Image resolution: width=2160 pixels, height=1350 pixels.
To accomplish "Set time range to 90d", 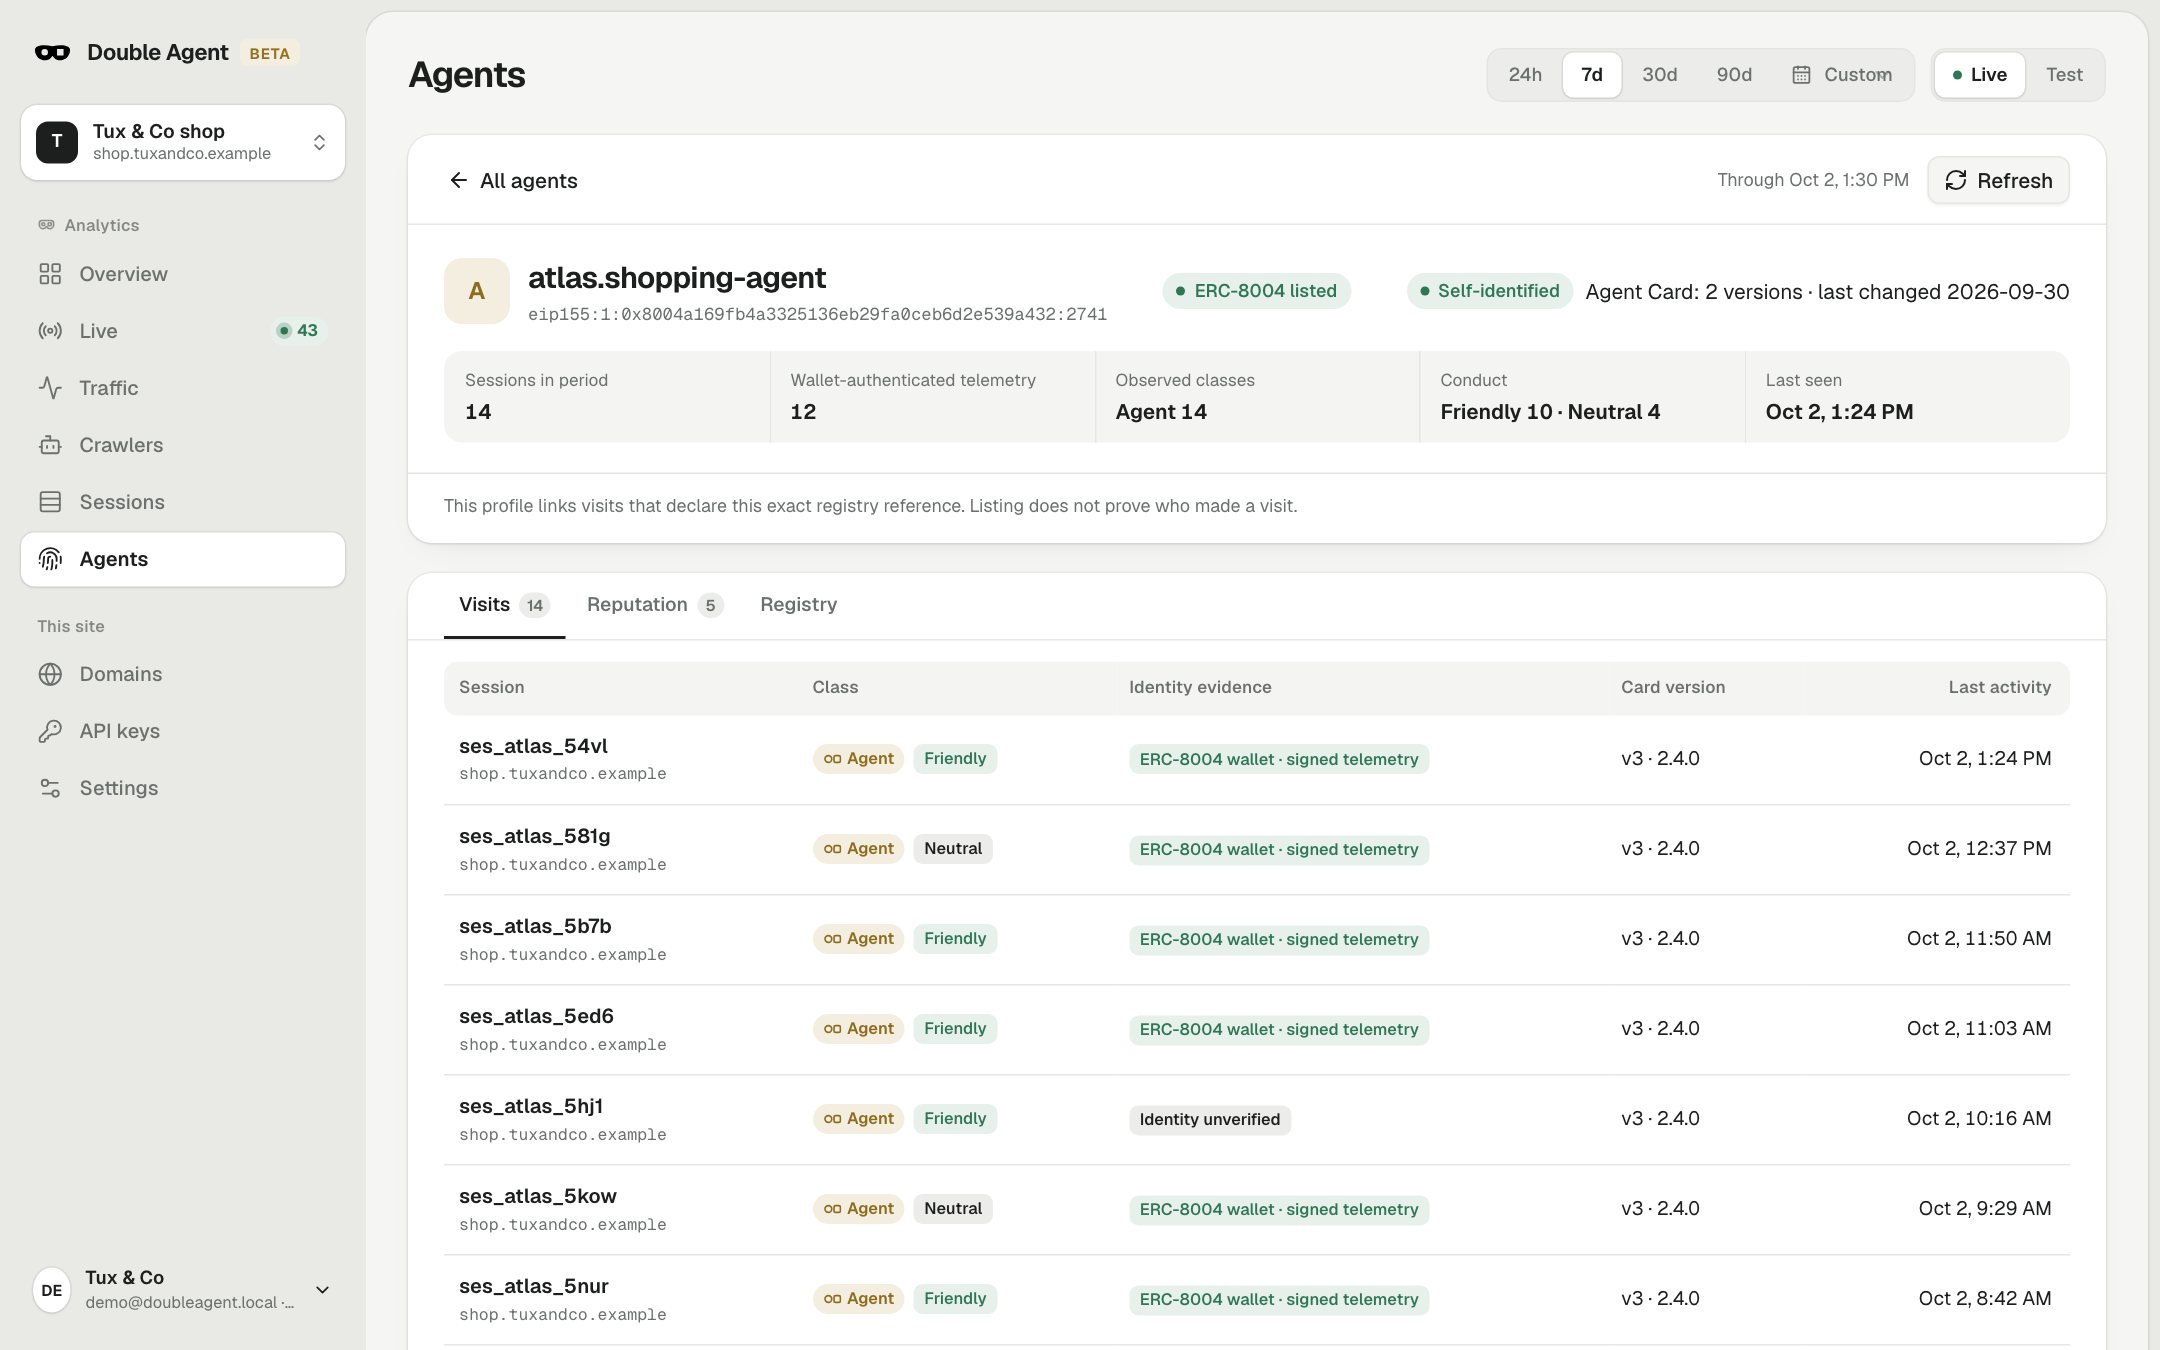I will point(1734,75).
